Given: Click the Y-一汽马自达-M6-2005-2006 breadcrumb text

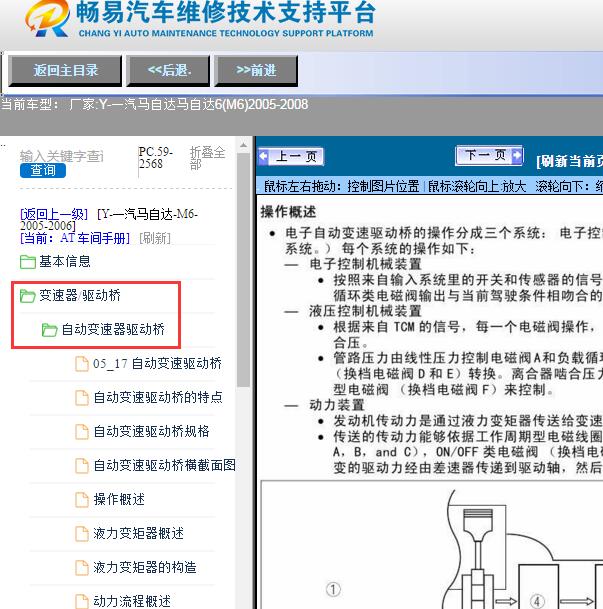Looking at the screenshot, I should coord(109,219).
